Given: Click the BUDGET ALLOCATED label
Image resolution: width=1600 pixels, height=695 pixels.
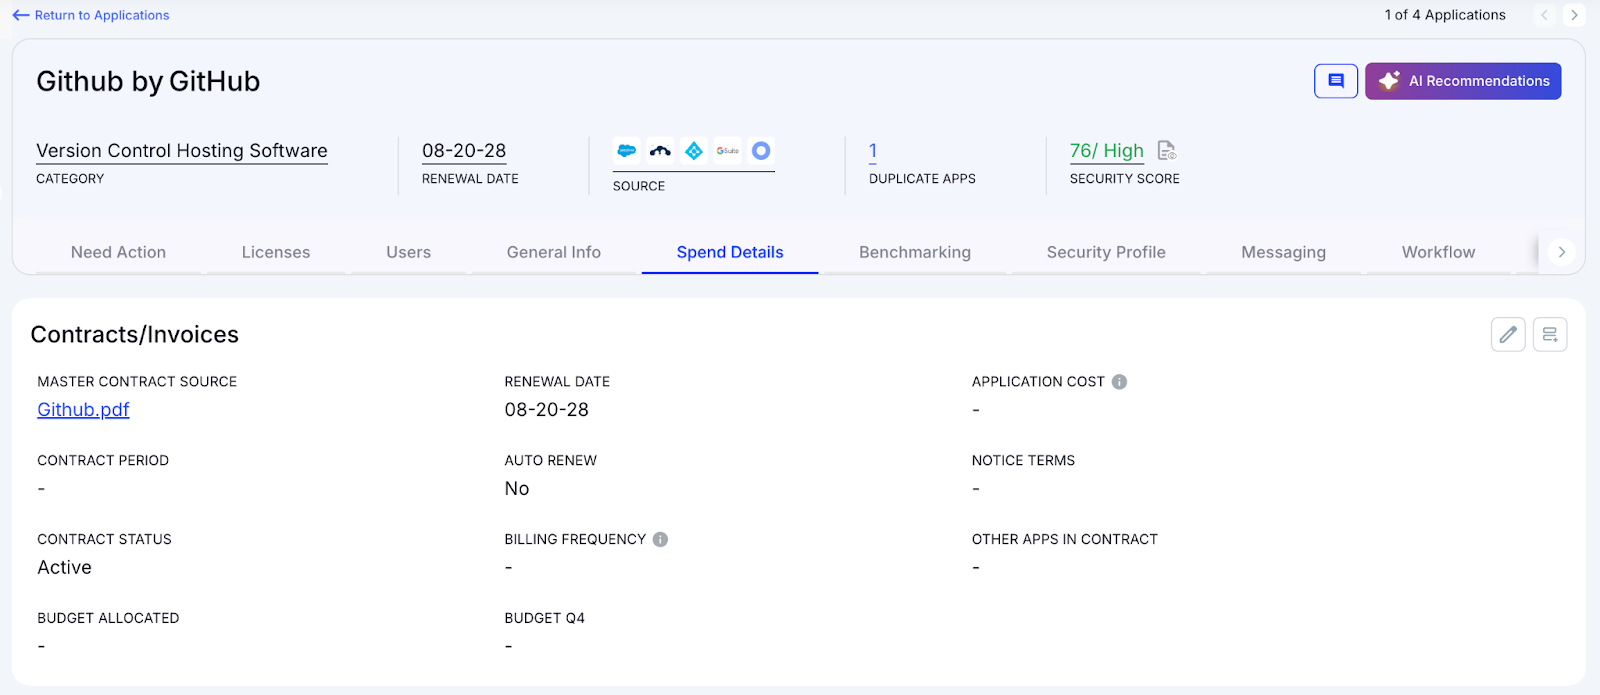Looking at the screenshot, I should click(x=108, y=618).
